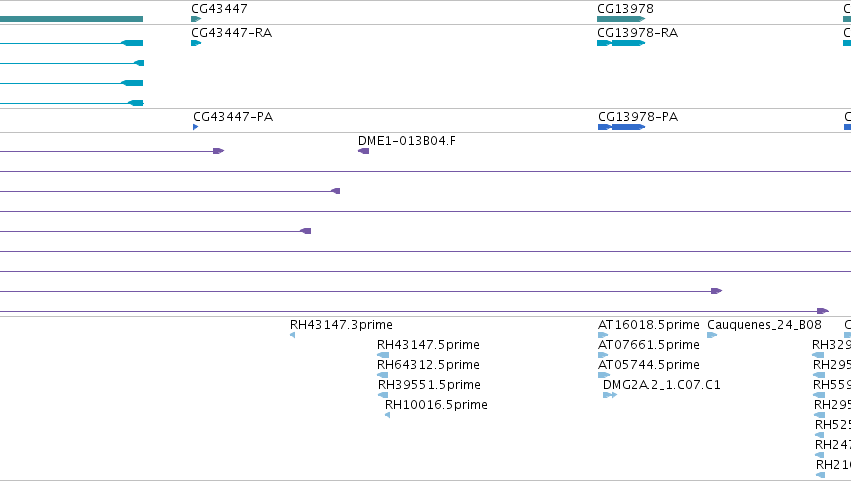Image resolution: width=851 pixels, height=481 pixels.
Task: Select the AT07661.5prime arrow glyph
Action: coord(603,355)
